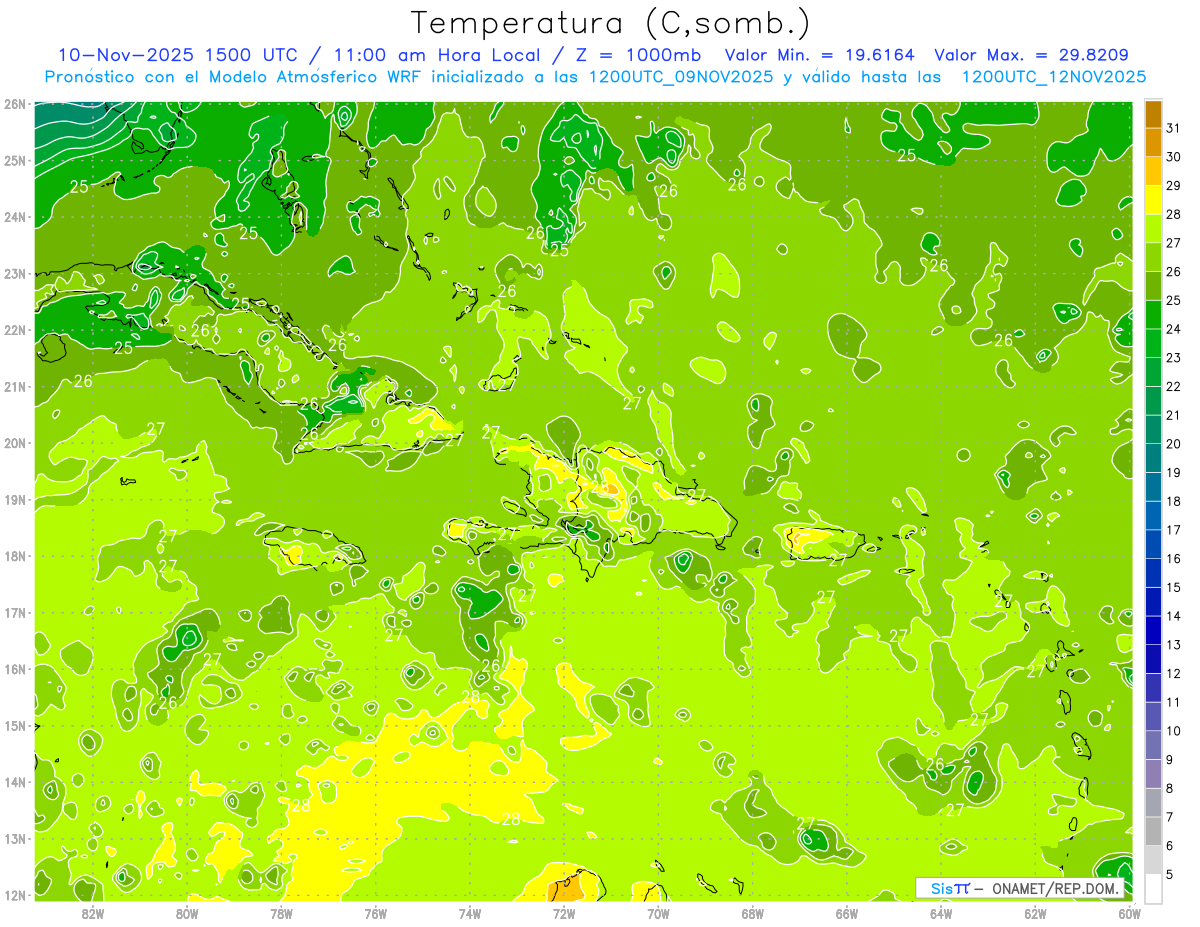Click the 25N latitude axis label
The width and height of the screenshot is (1200, 927).
coord(14,161)
